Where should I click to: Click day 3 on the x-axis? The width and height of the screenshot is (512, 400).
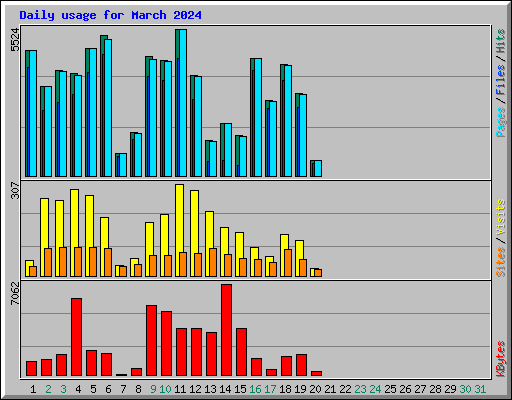63,389
